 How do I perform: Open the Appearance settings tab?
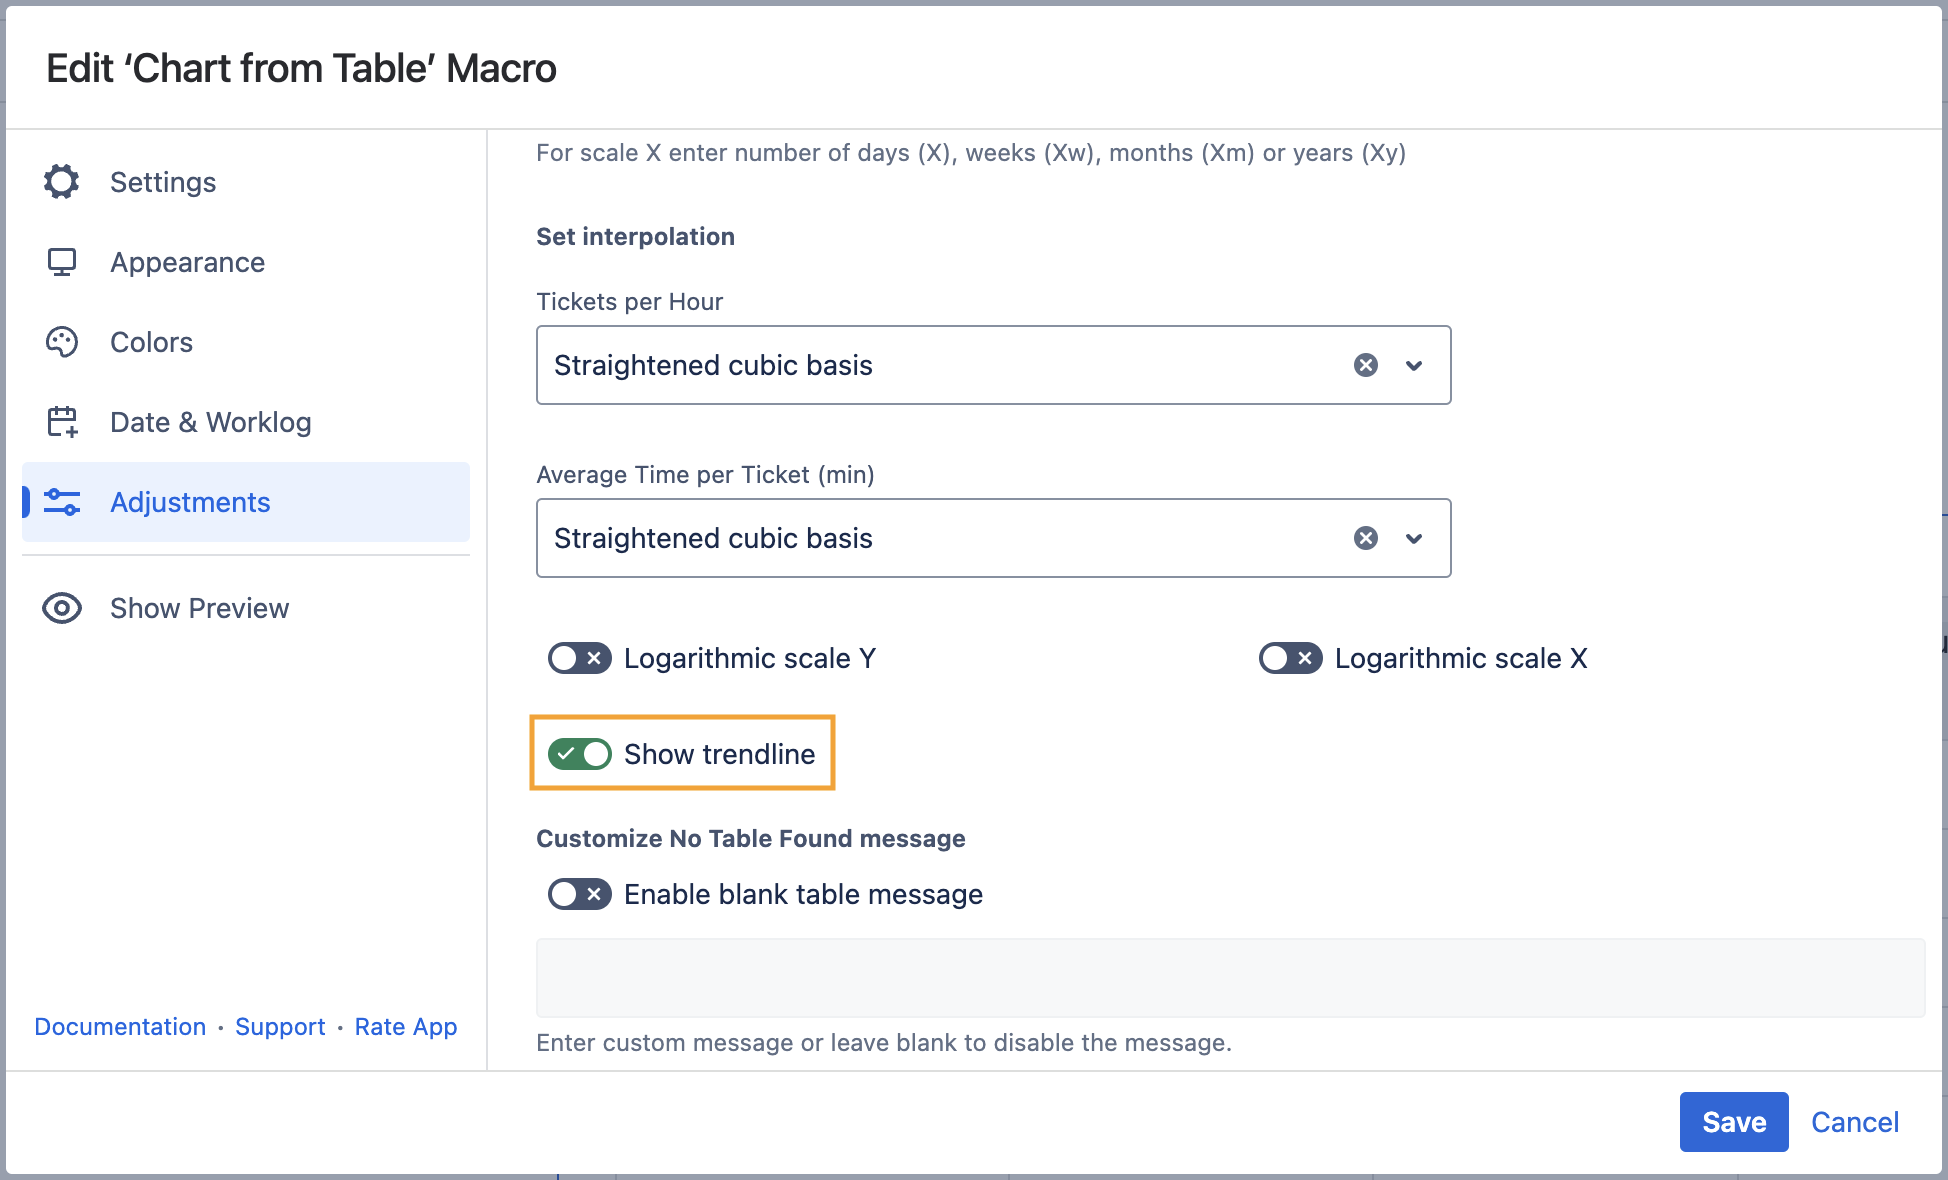point(188,262)
